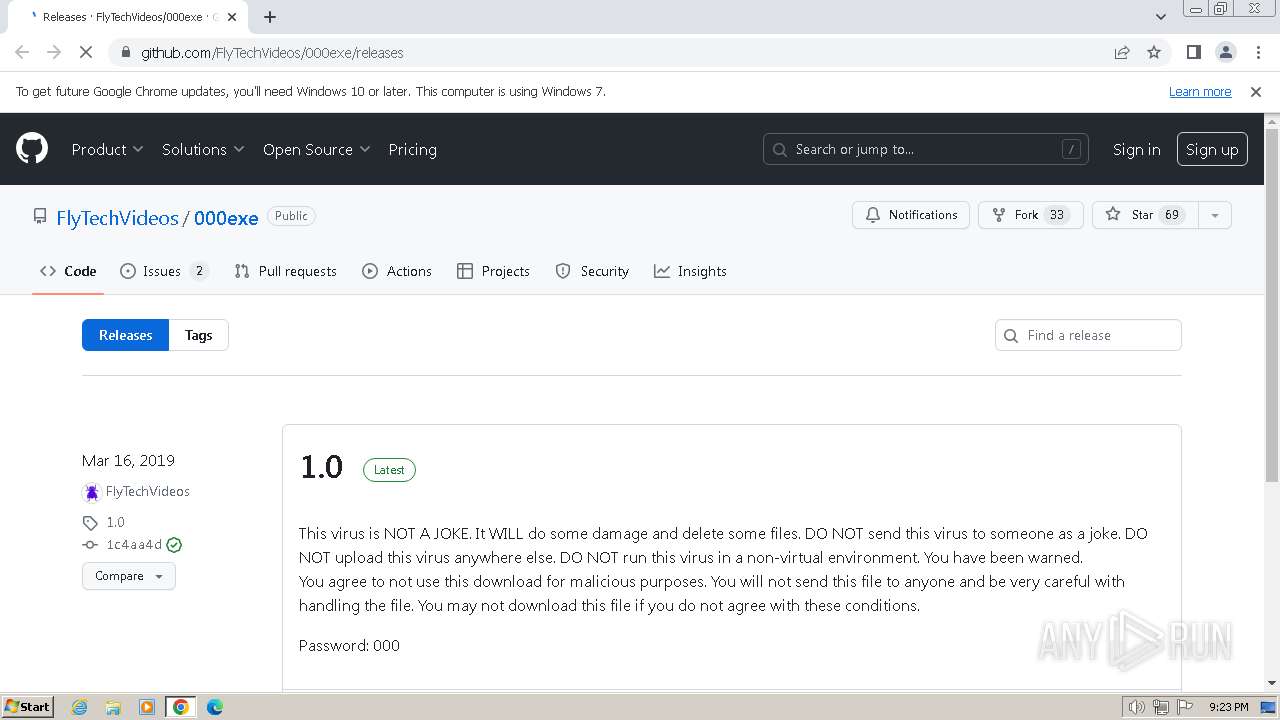Open the 1.0 release title
This screenshot has height=720, width=1280.
321,467
